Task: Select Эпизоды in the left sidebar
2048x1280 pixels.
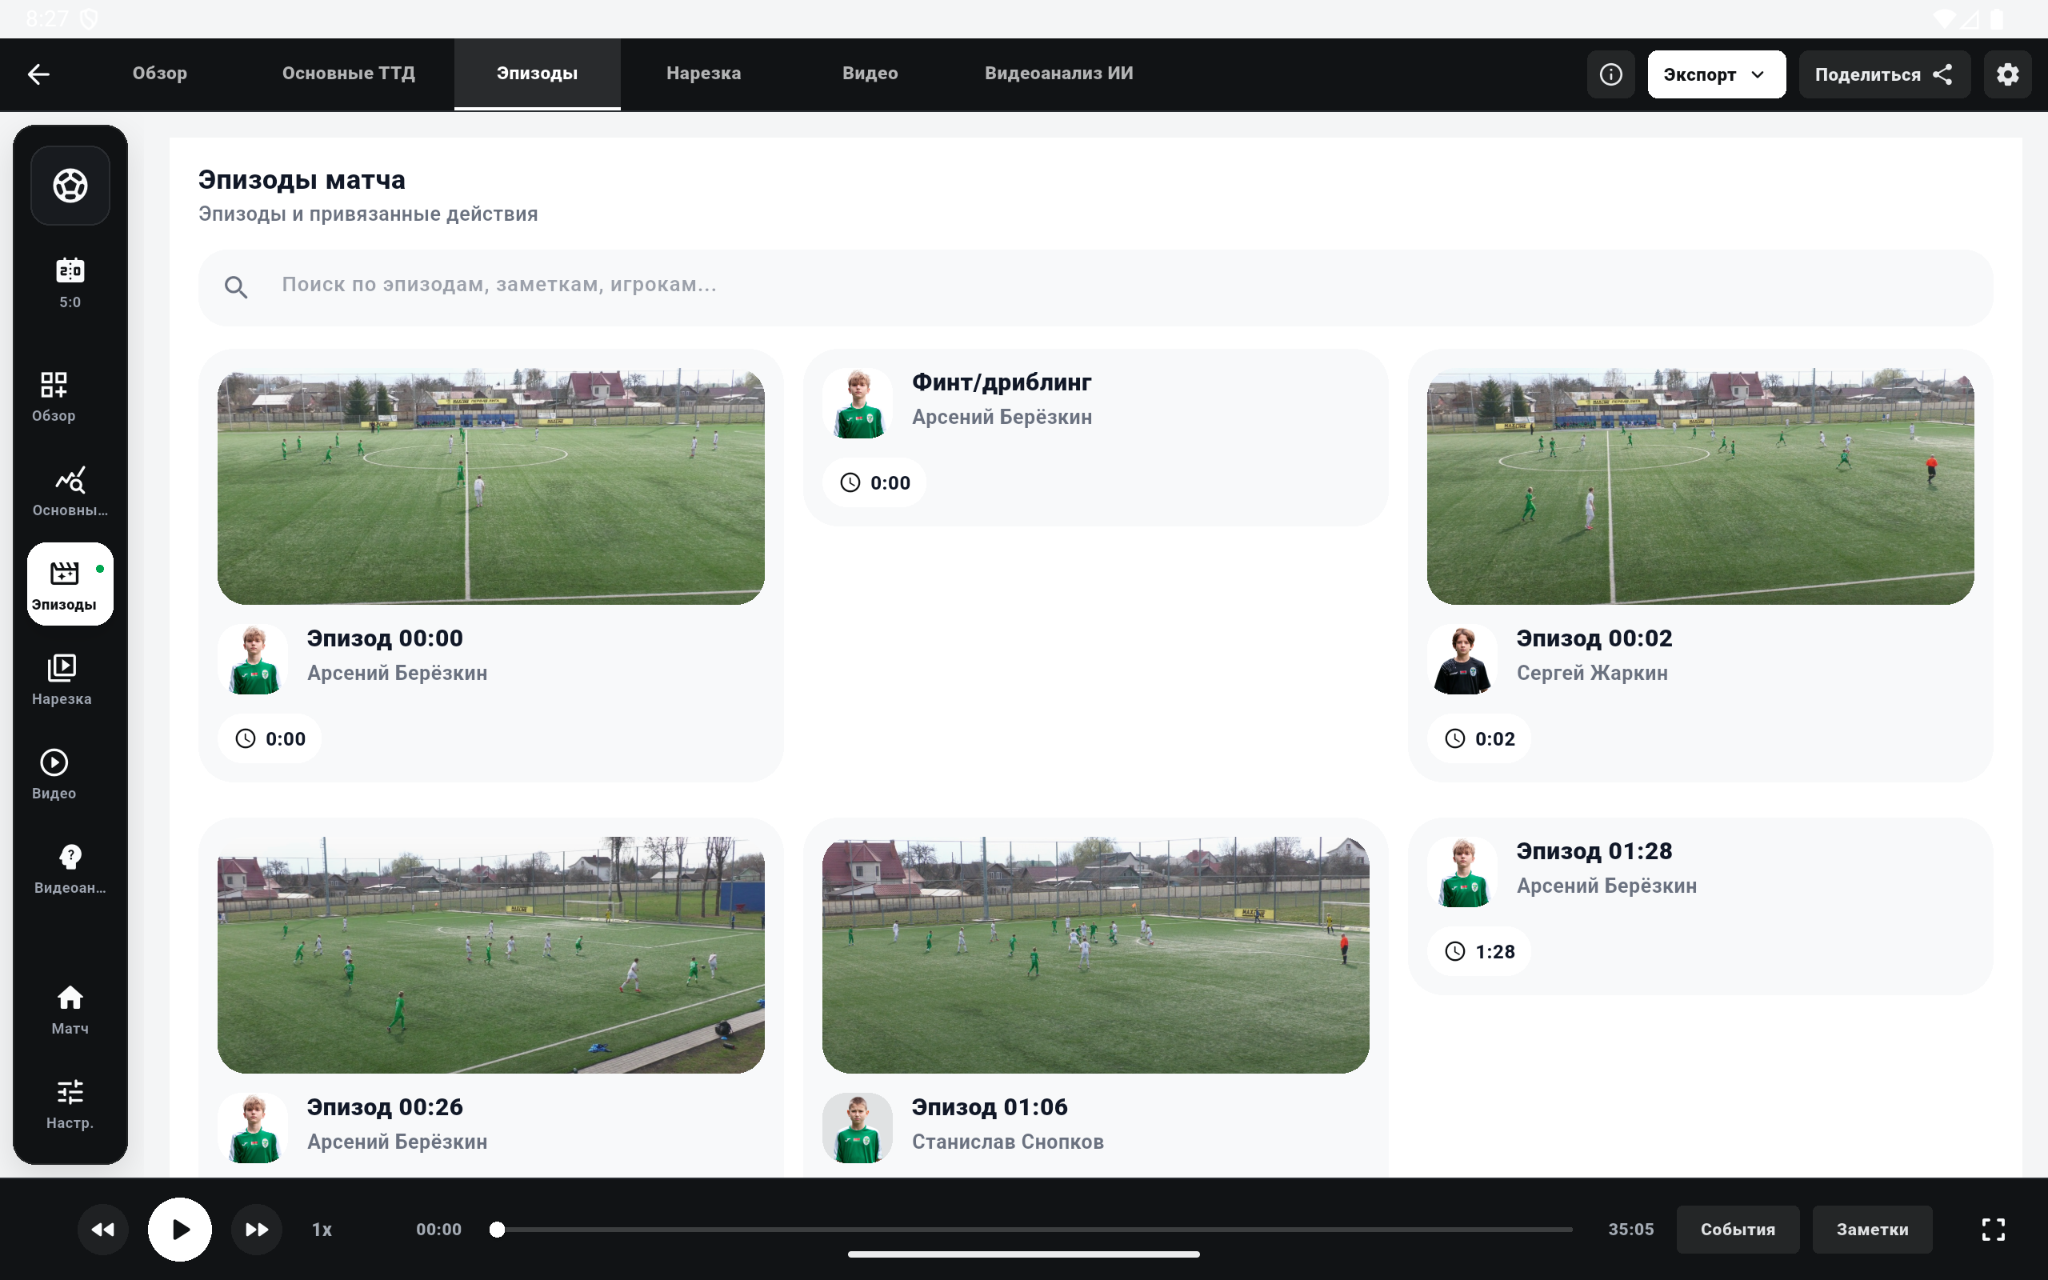Action: point(70,584)
